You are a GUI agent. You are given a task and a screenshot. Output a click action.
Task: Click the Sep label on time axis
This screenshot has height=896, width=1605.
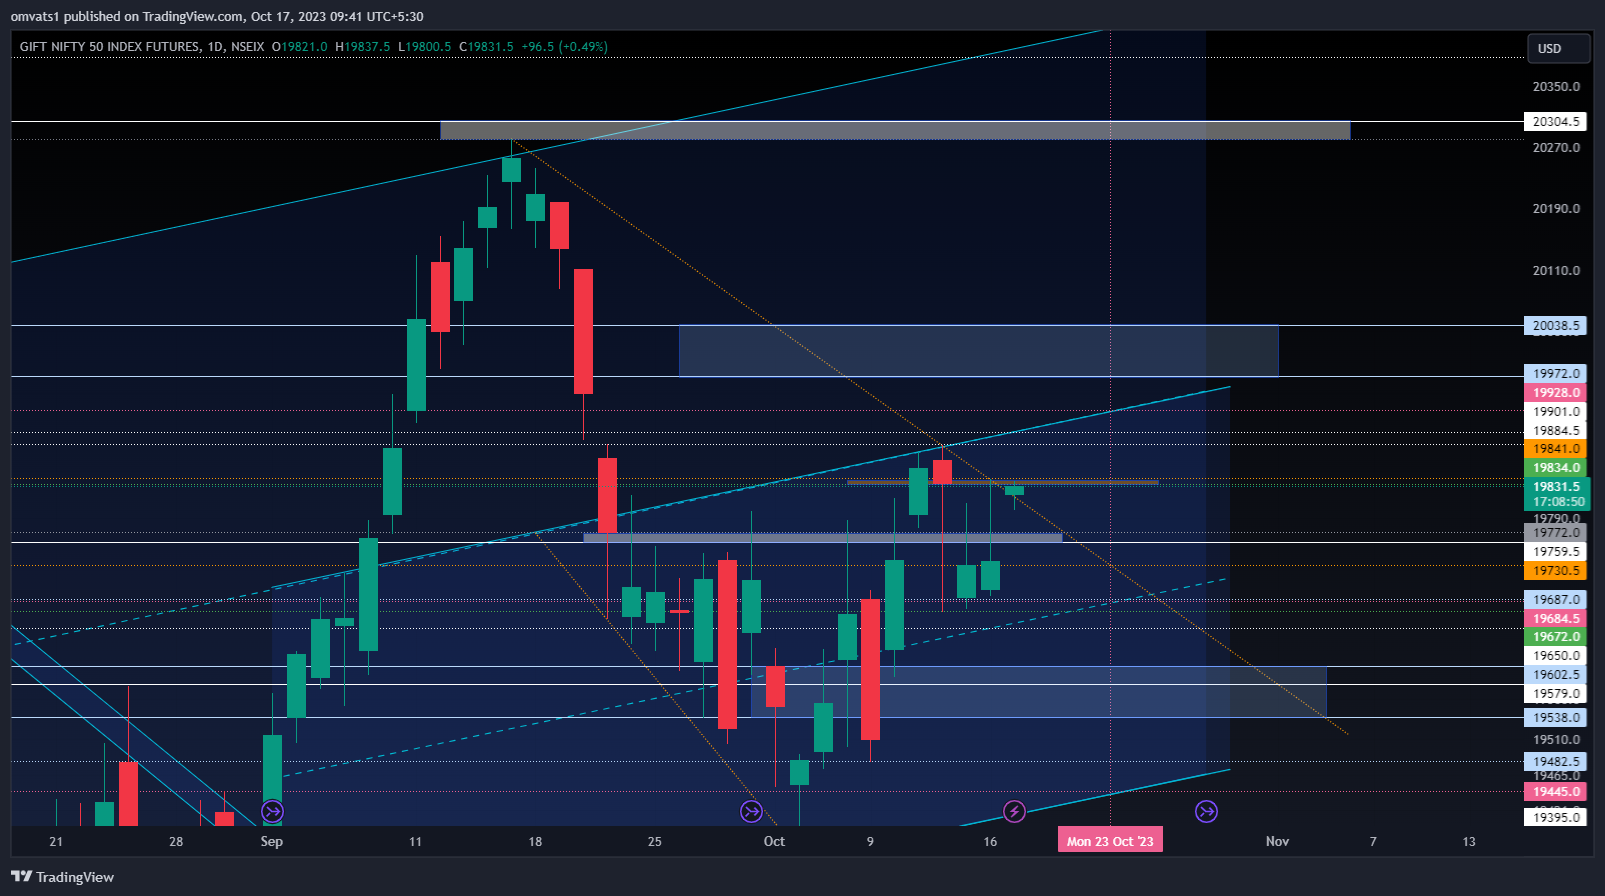(x=272, y=841)
